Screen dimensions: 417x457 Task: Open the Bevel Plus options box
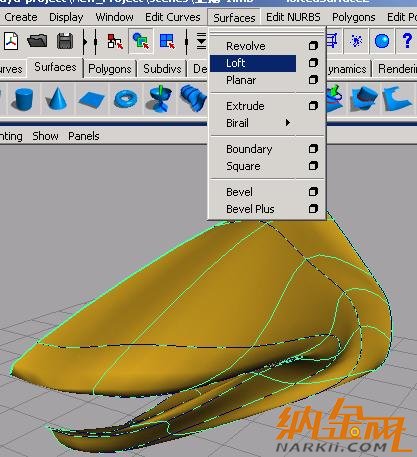313,209
